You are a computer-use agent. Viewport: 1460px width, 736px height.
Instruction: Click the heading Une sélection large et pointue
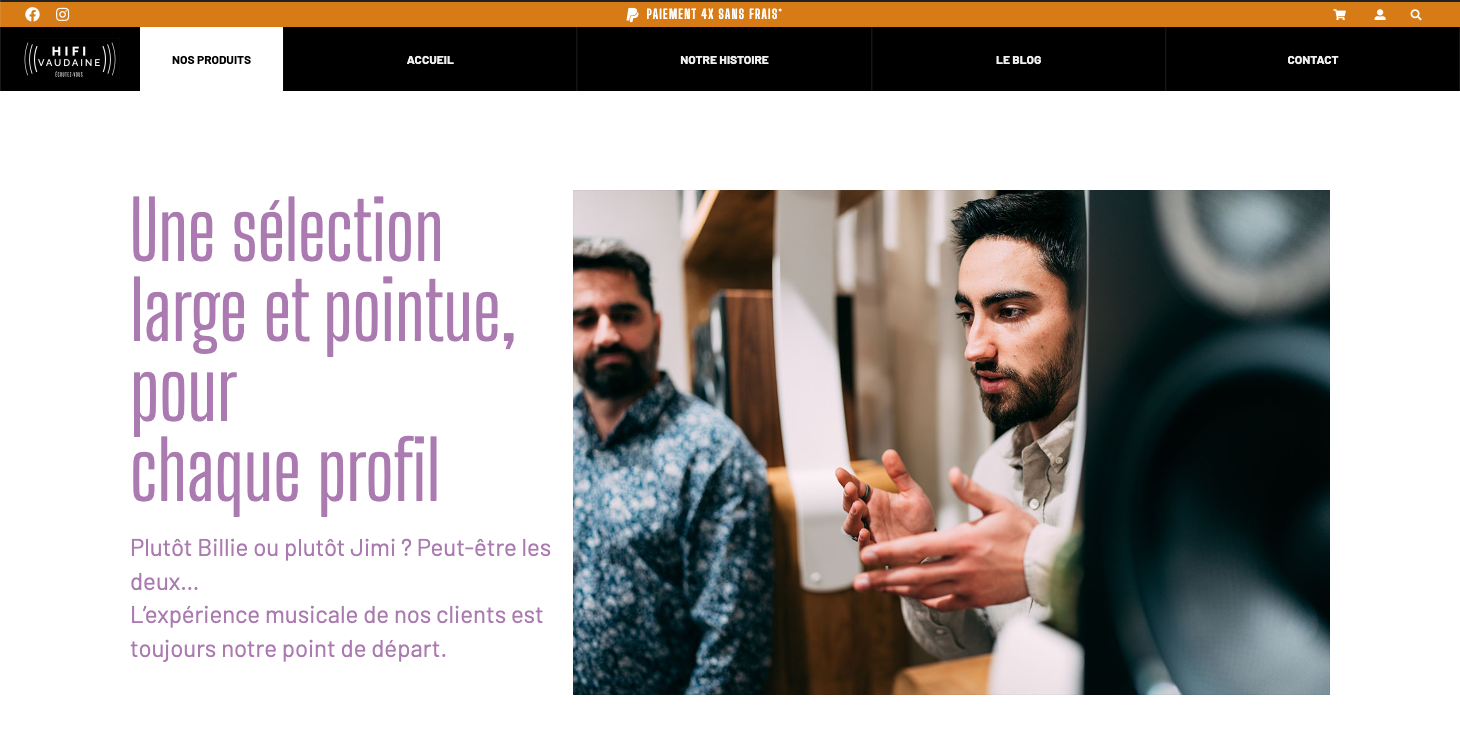pos(323,351)
